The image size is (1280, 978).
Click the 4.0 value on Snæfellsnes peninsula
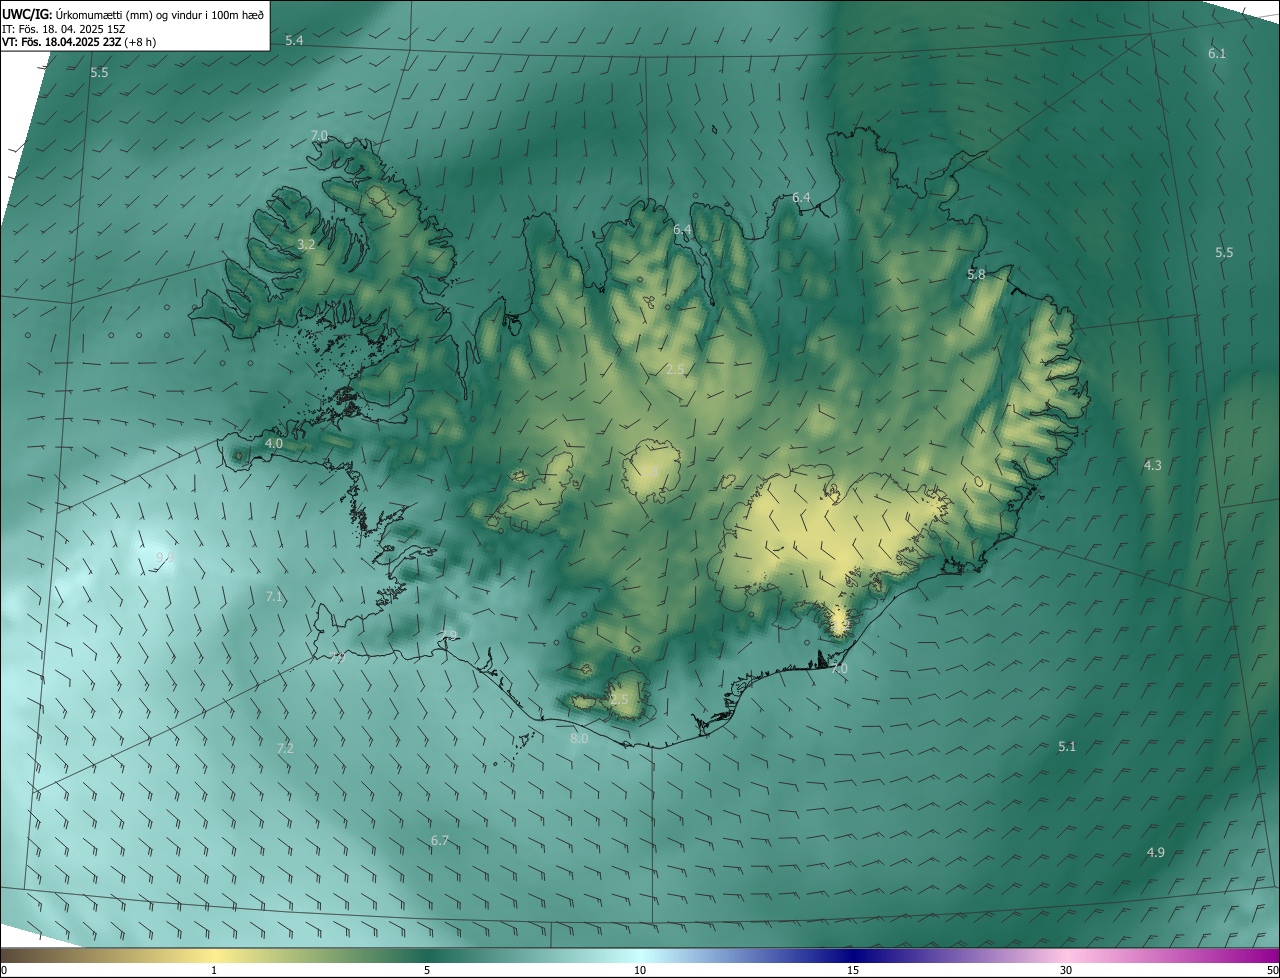point(274,443)
